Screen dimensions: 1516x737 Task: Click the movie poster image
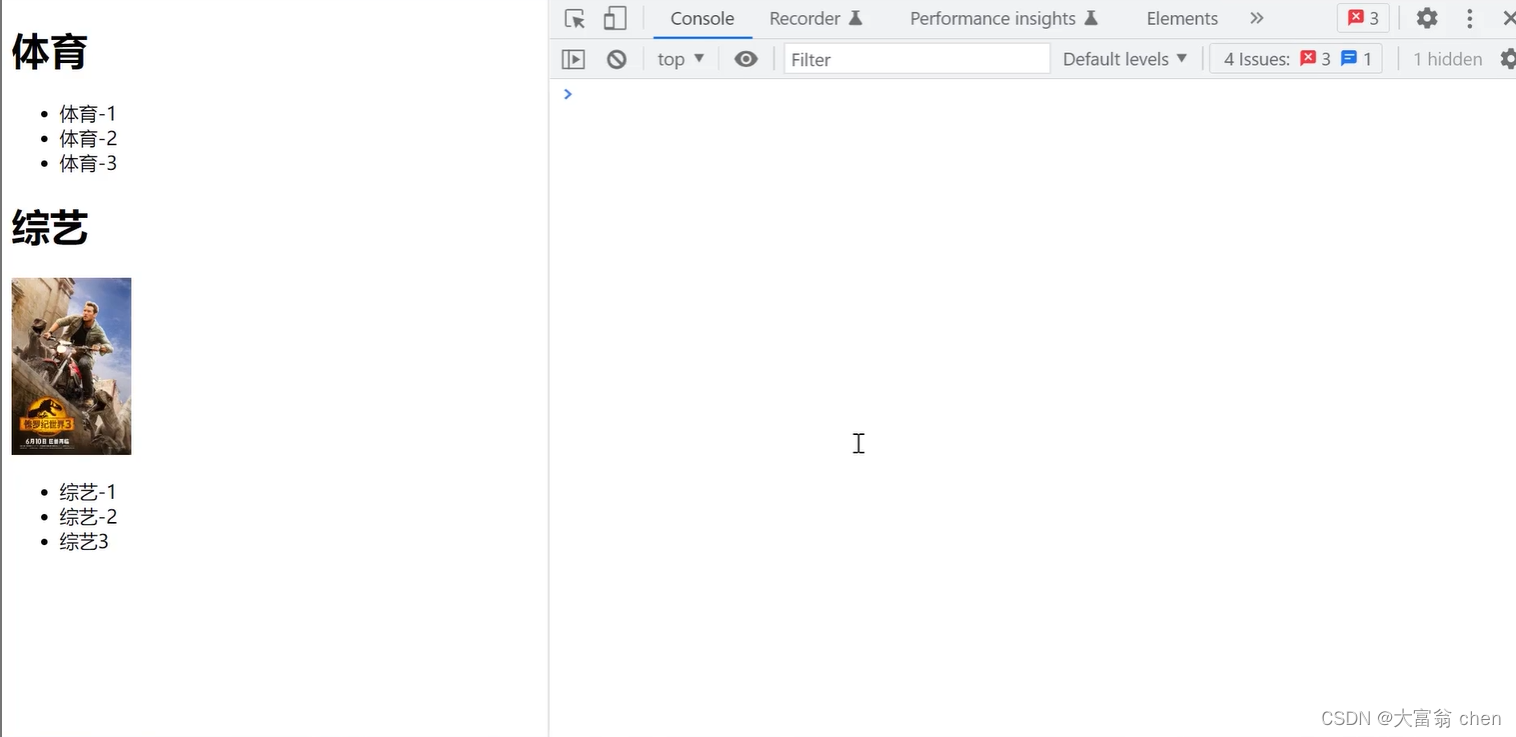tap(71, 366)
